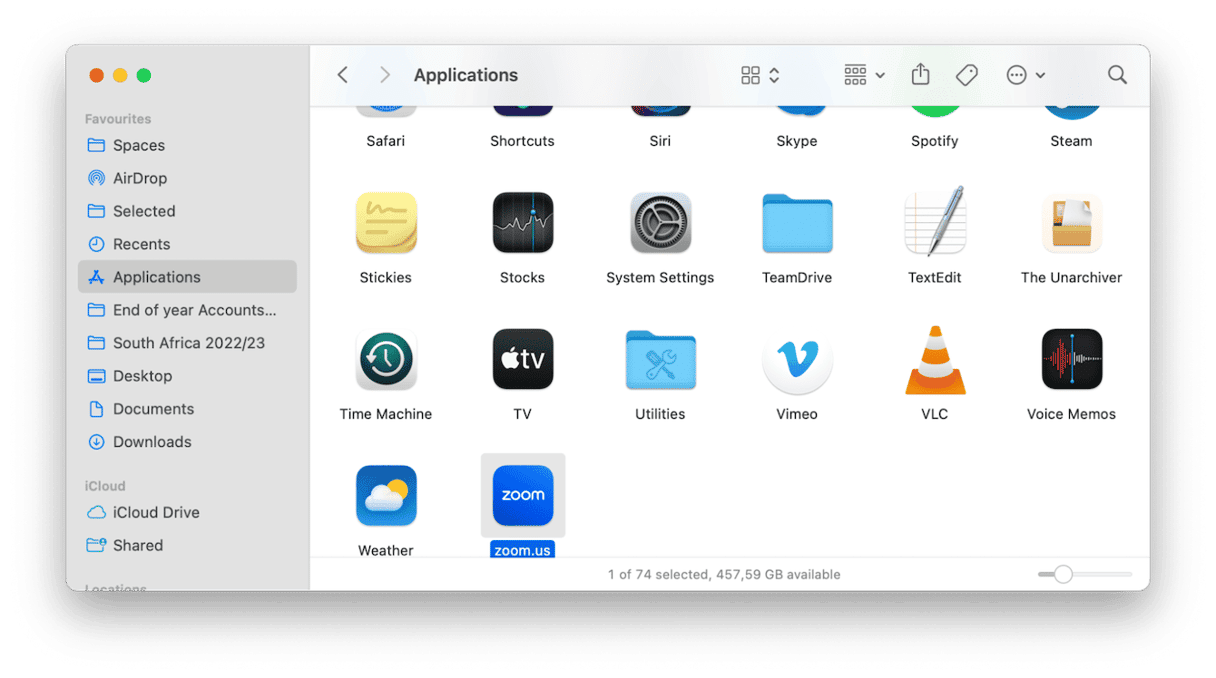The height and width of the screenshot is (678, 1216).
Task: Launch Spotify from Applications
Action: click(x=934, y=110)
